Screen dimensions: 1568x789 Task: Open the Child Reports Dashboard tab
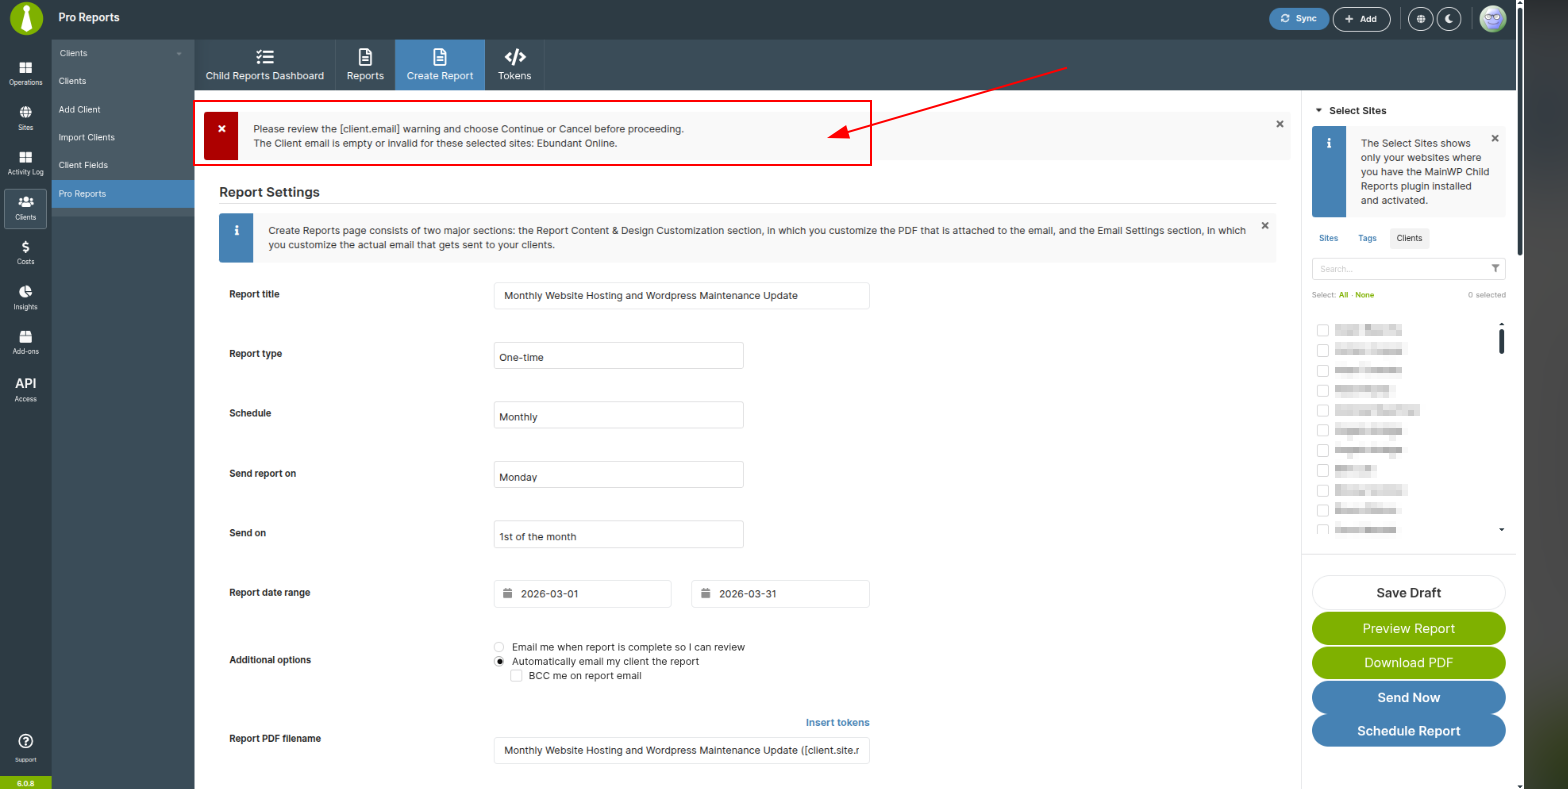265,65
